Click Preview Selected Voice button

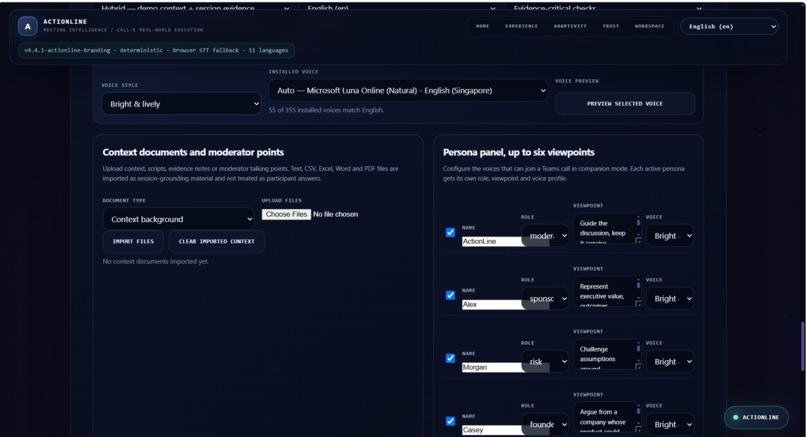coord(625,104)
